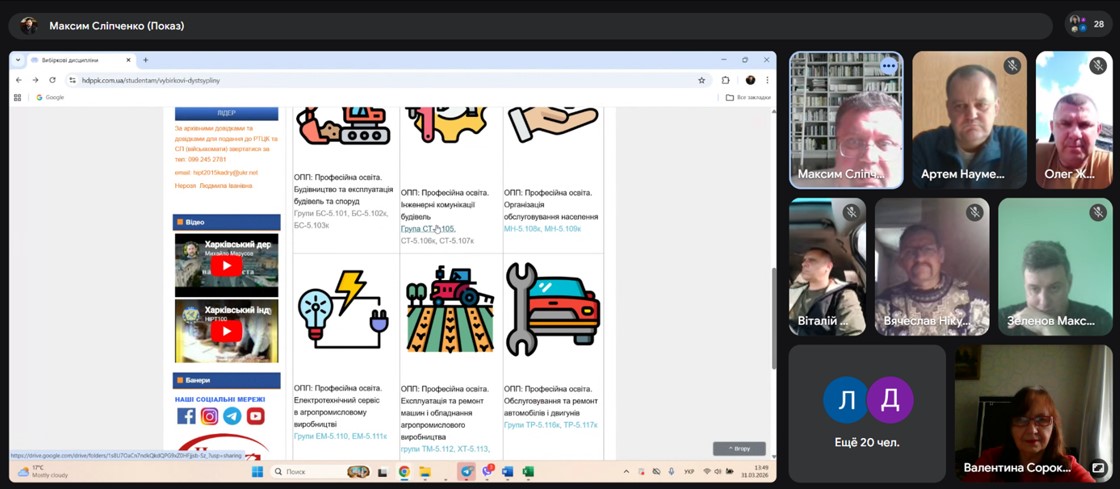Open the tab search dropdown arrow
Viewport: 1120px width, 489px height.
coord(17,60)
